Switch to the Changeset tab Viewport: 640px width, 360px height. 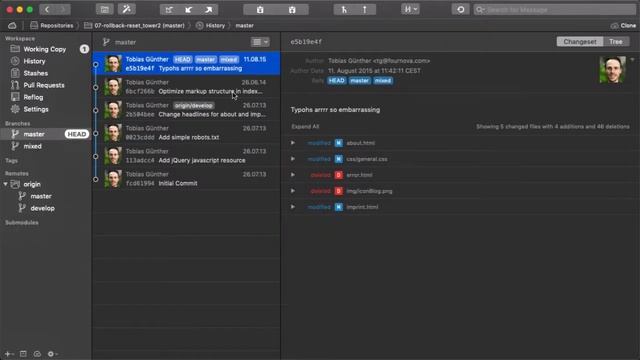(x=580, y=42)
